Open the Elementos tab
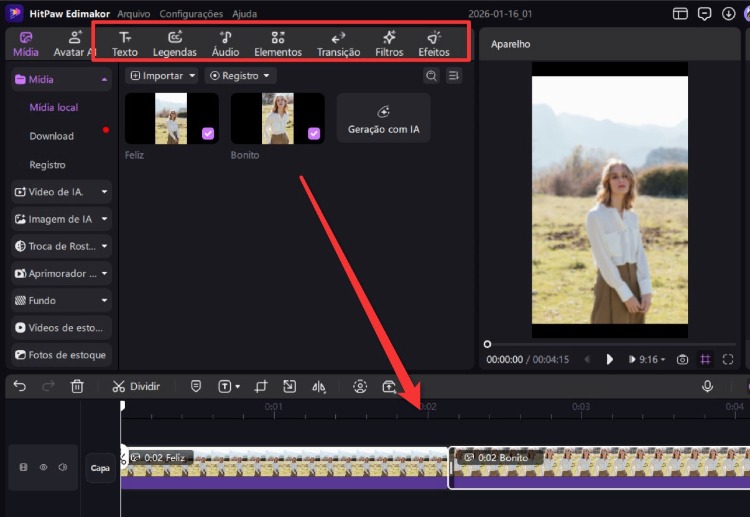The image size is (750, 517). pos(278,44)
